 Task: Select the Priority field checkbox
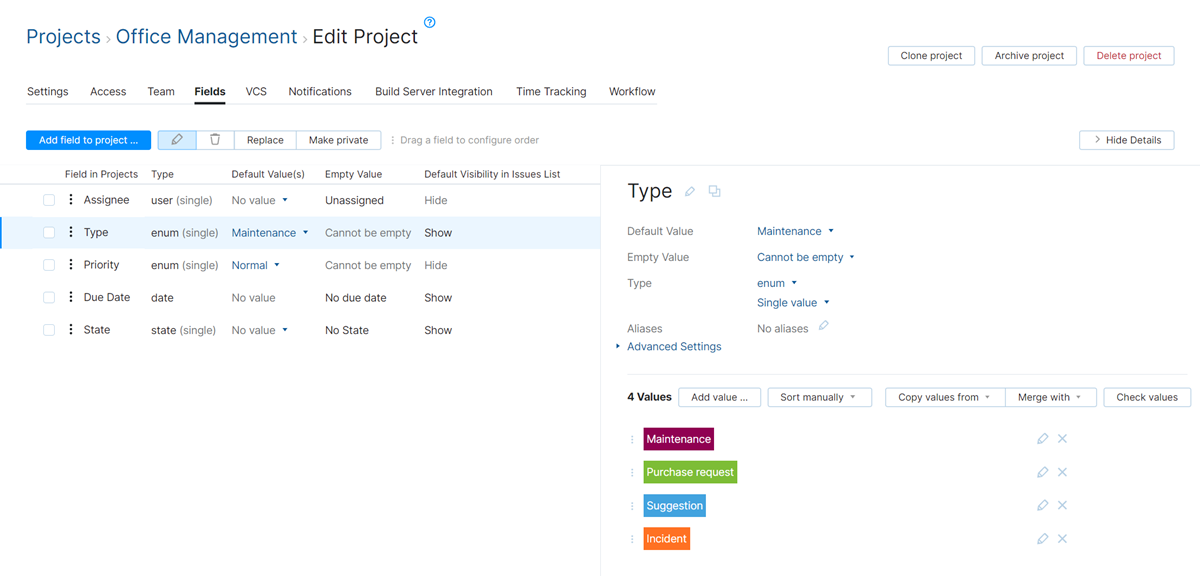click(49, 265)
